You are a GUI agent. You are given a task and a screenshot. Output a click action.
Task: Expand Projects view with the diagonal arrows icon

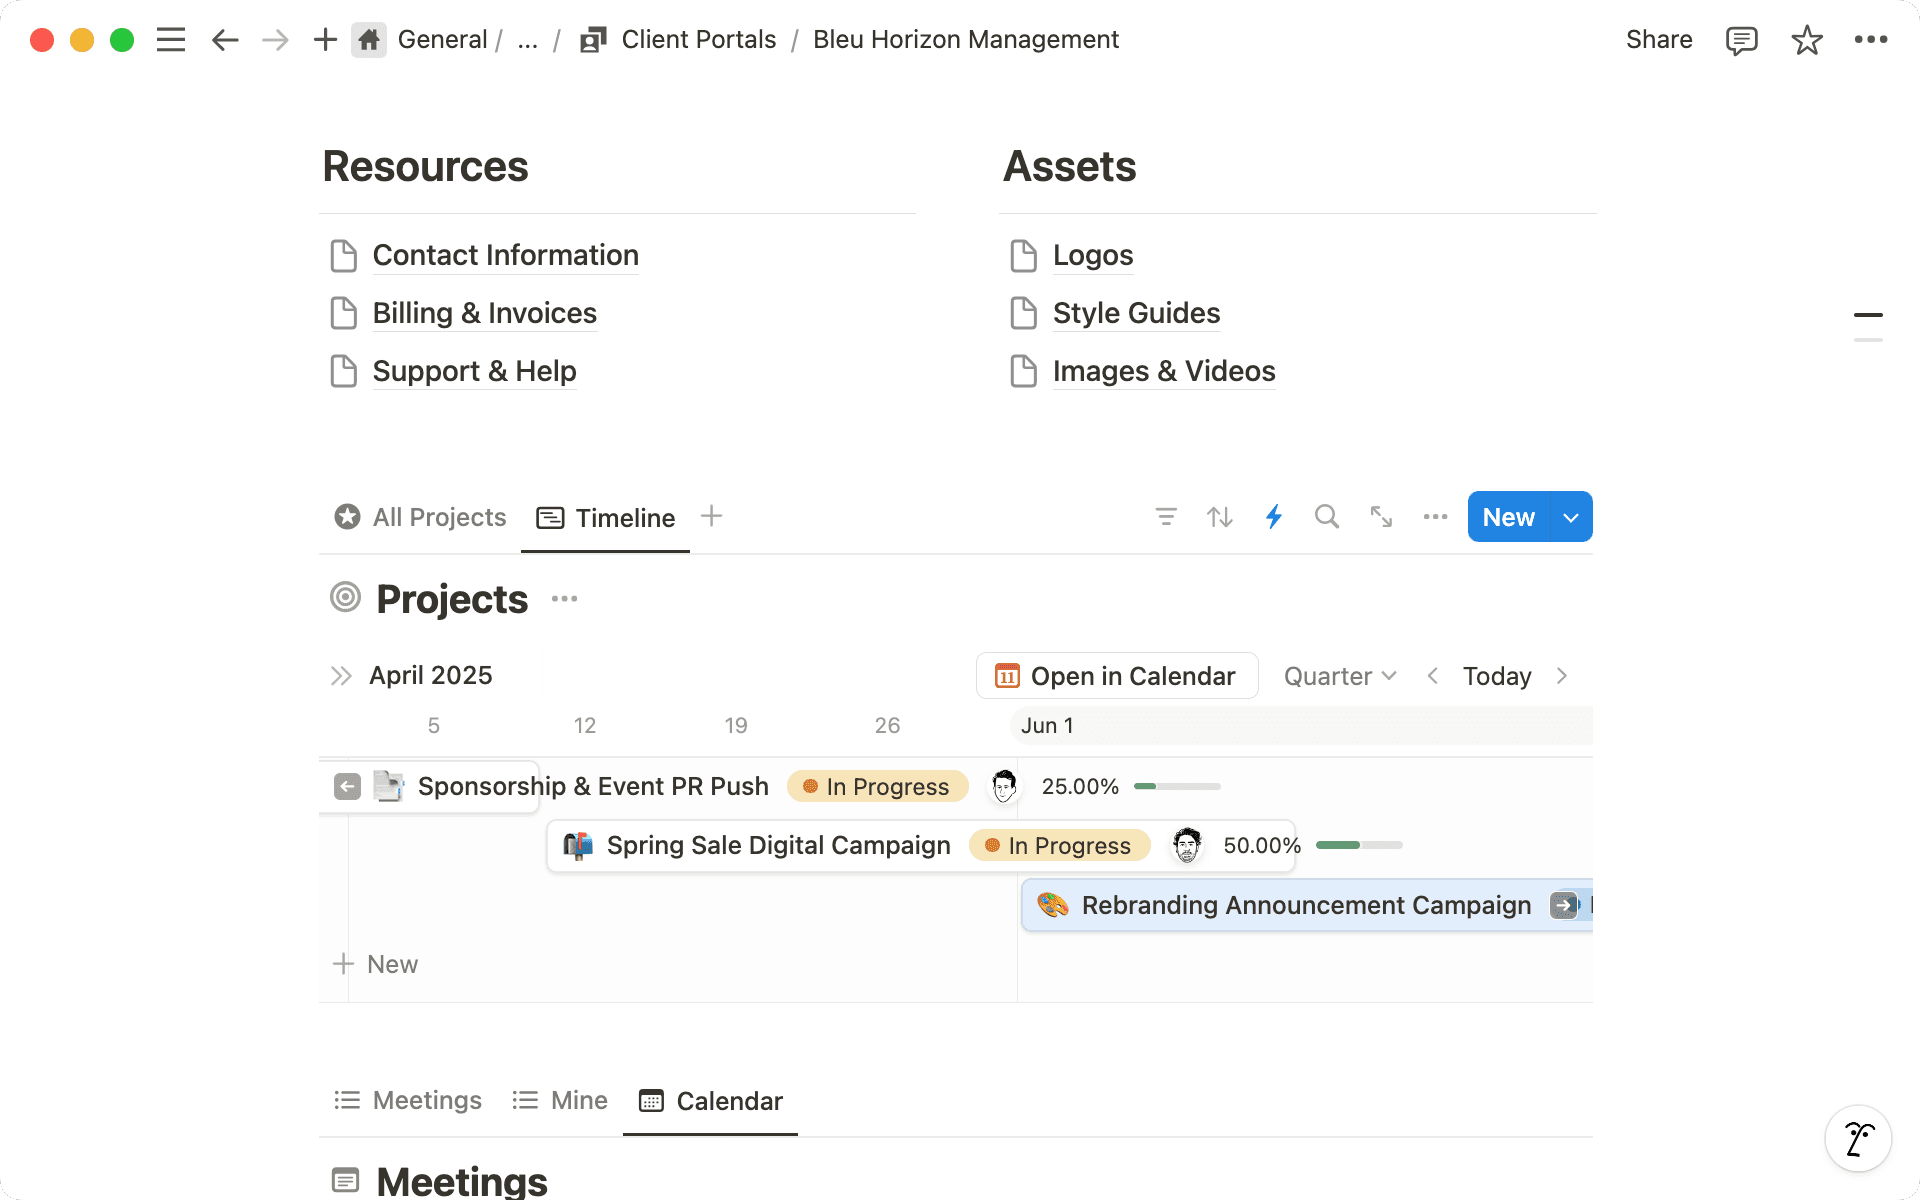(1381, 517)
